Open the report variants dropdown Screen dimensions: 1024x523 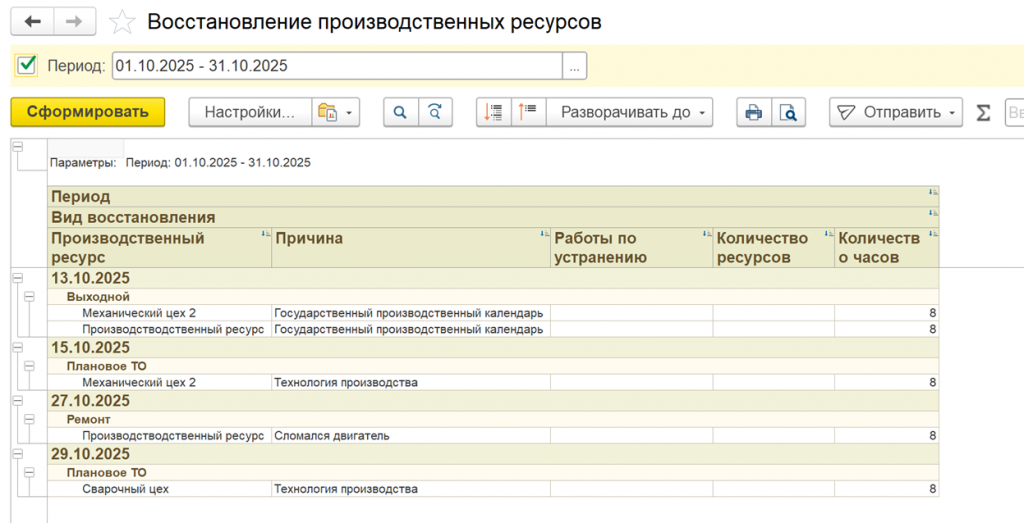pyautogui.click(x=335, y=112)
